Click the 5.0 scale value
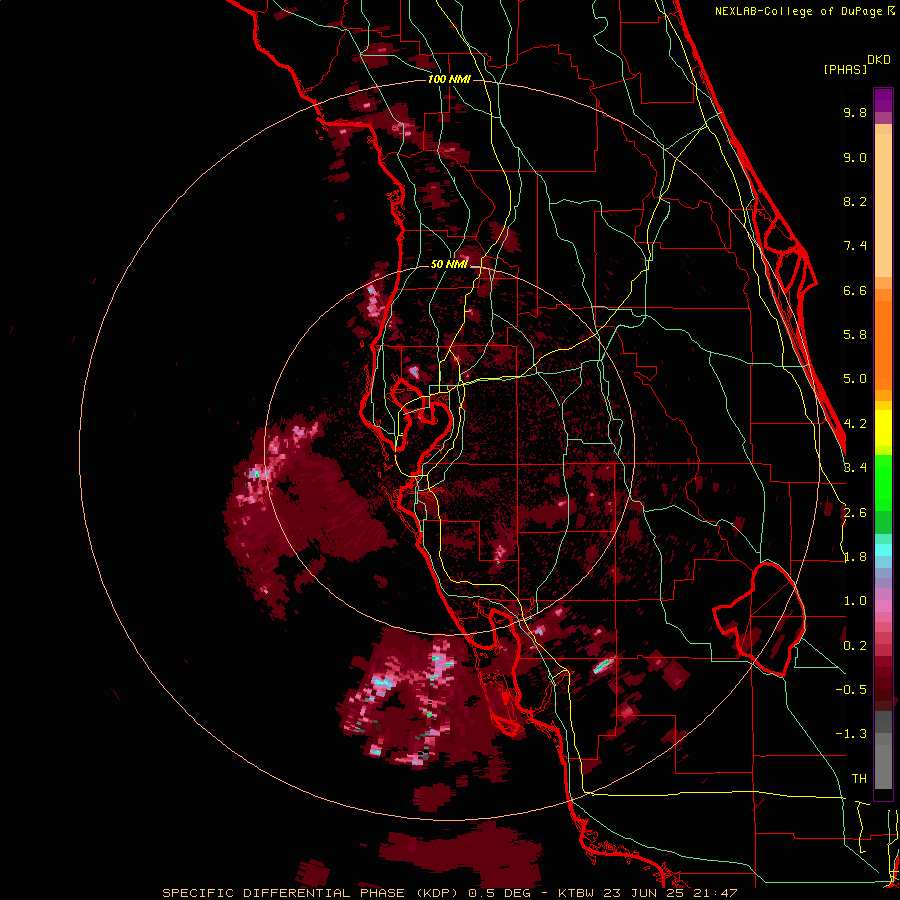Image resolution: width=900 pixels, height=900 pixels. coord(855,379)
